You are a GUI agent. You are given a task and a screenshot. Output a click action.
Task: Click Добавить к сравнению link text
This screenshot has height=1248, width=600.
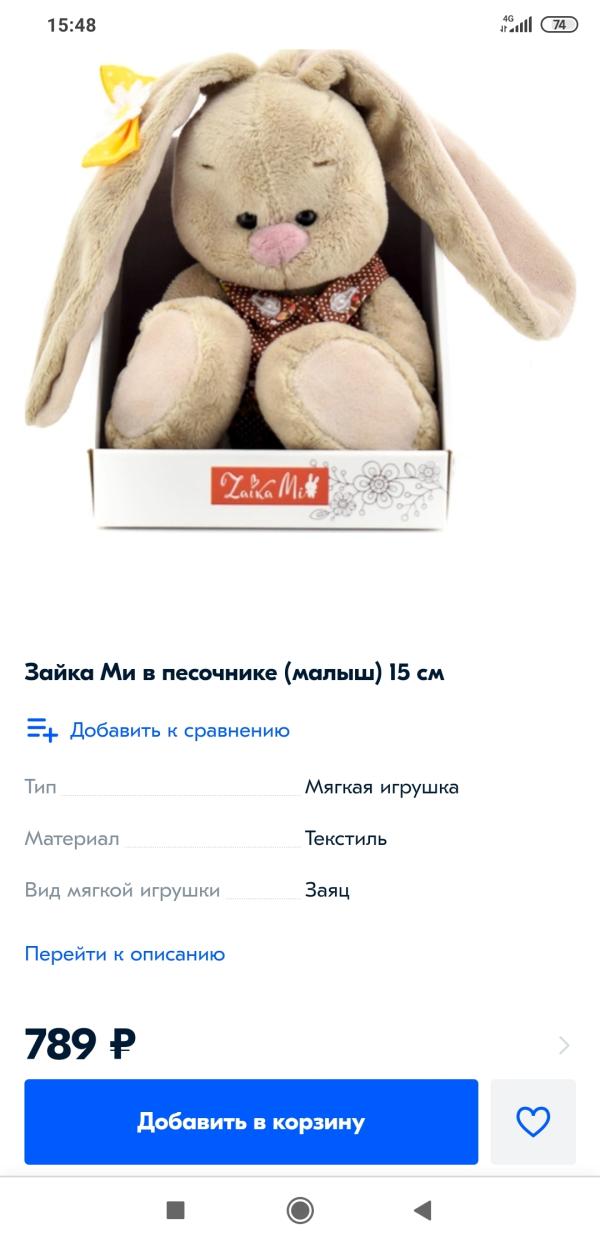(x=180, y=731)
